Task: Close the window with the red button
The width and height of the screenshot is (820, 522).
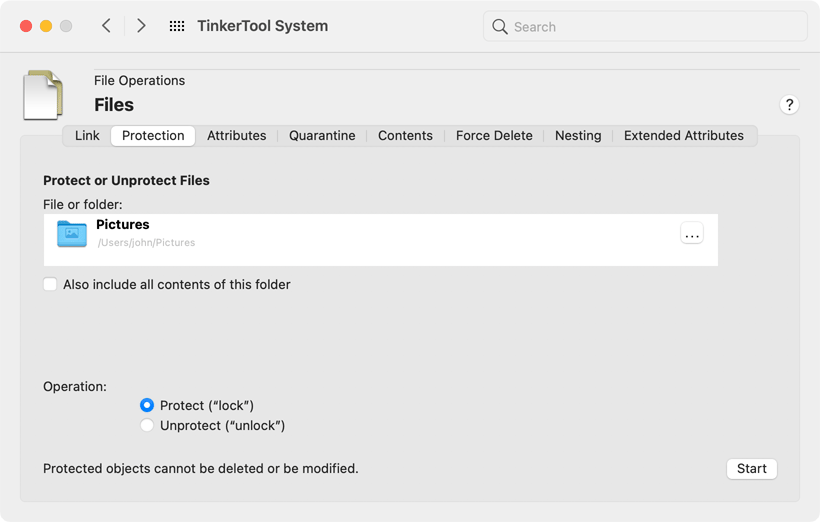Action: (x=26, y=26)
